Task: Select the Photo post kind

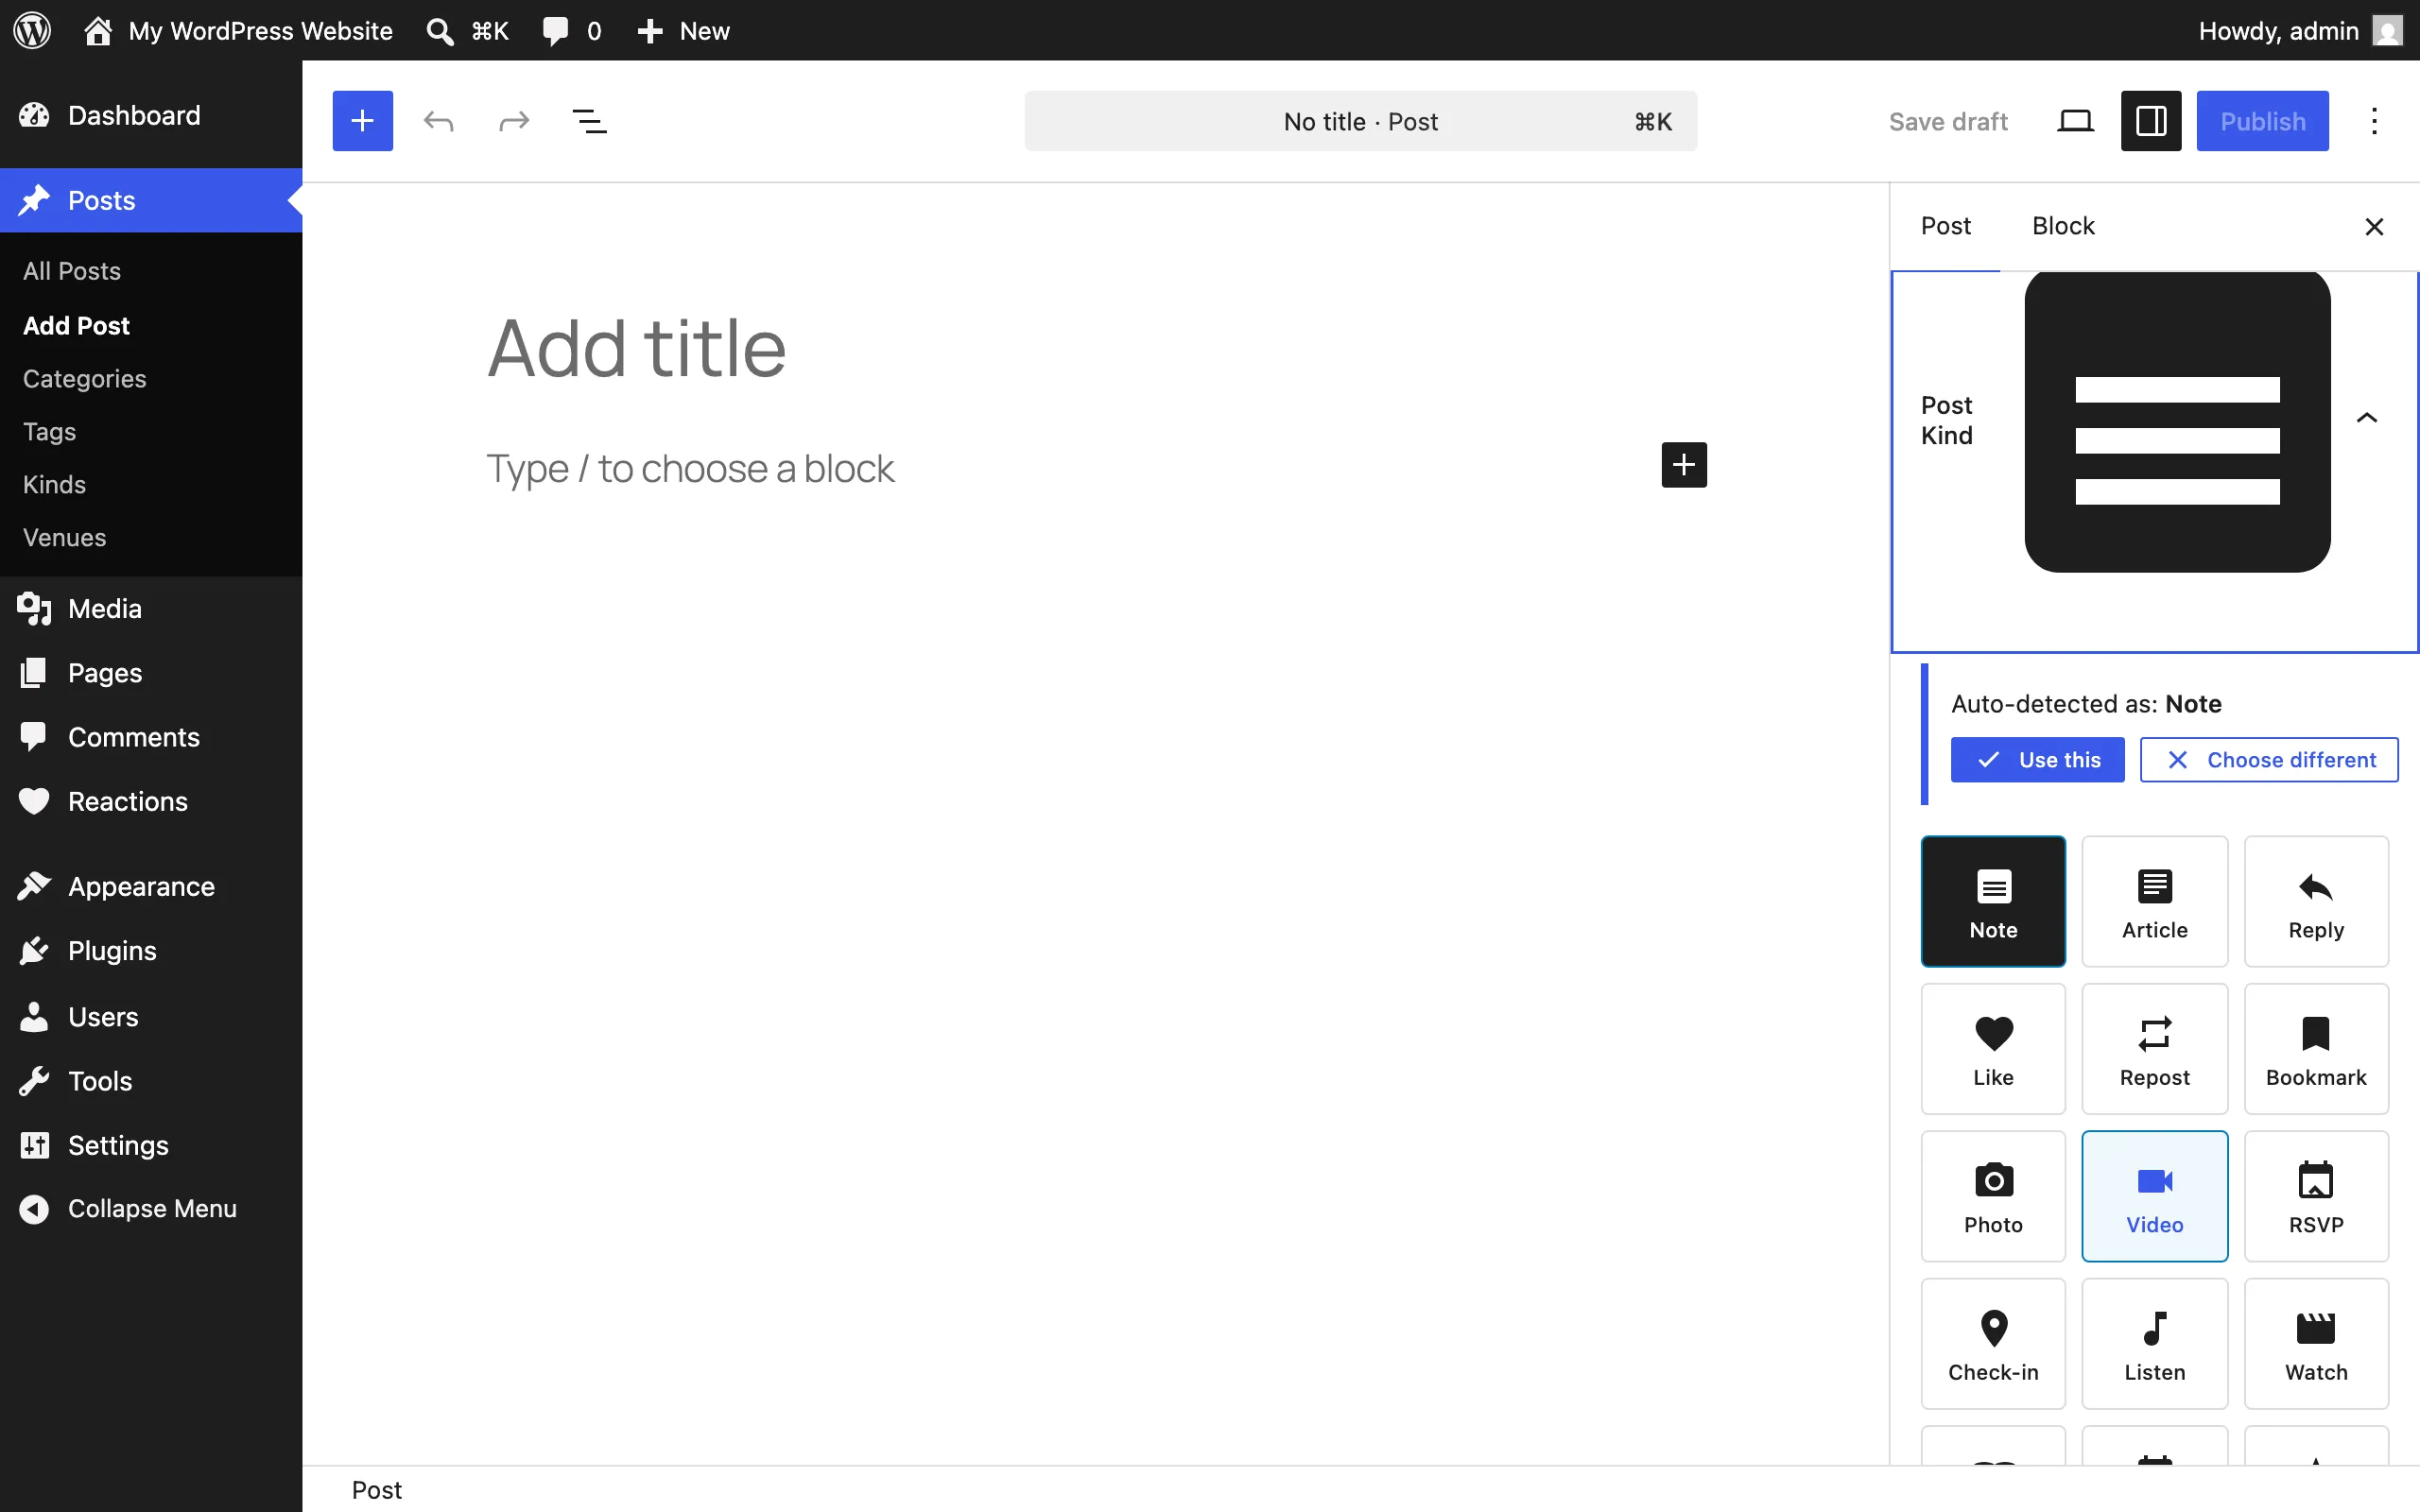Action: 1993,1196
